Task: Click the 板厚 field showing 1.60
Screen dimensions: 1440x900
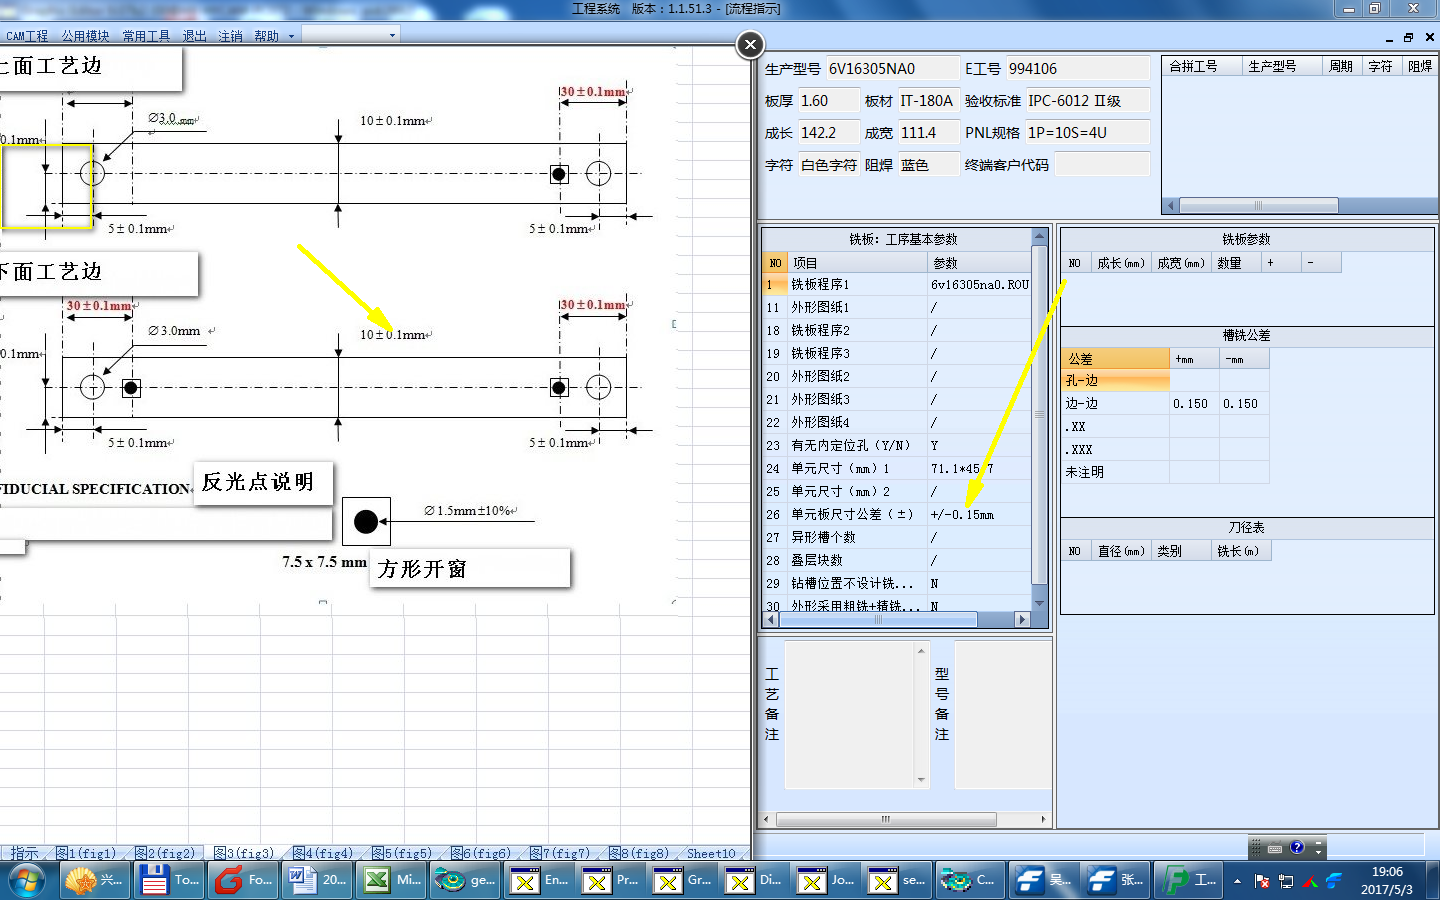Action: [x=828, y=101]
